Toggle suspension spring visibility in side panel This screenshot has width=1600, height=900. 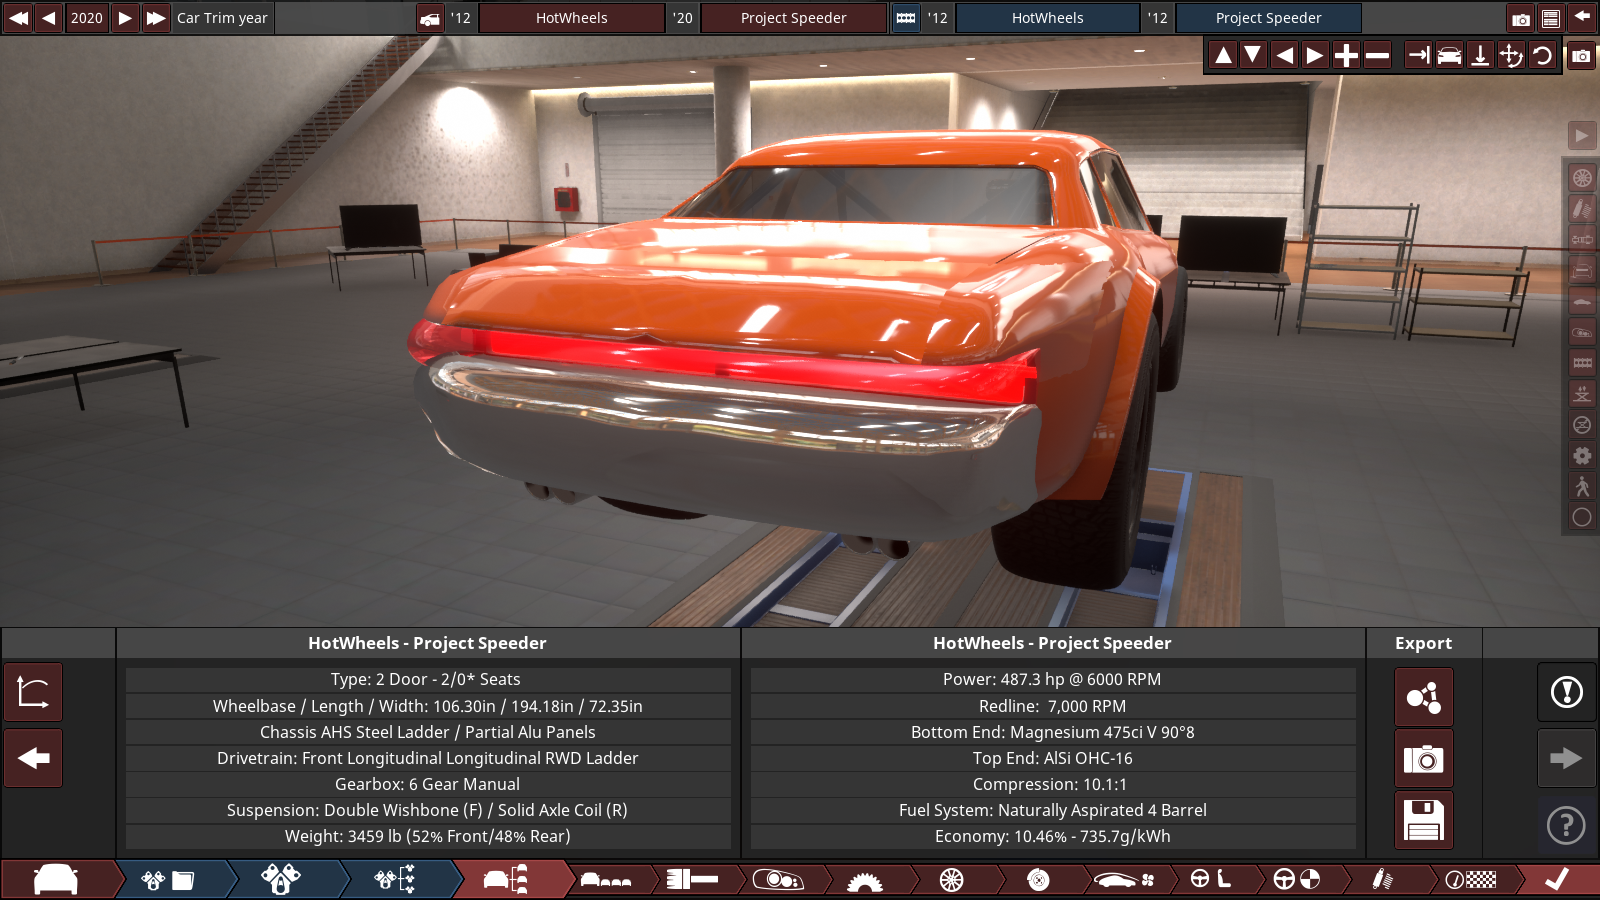(1582, 209)
